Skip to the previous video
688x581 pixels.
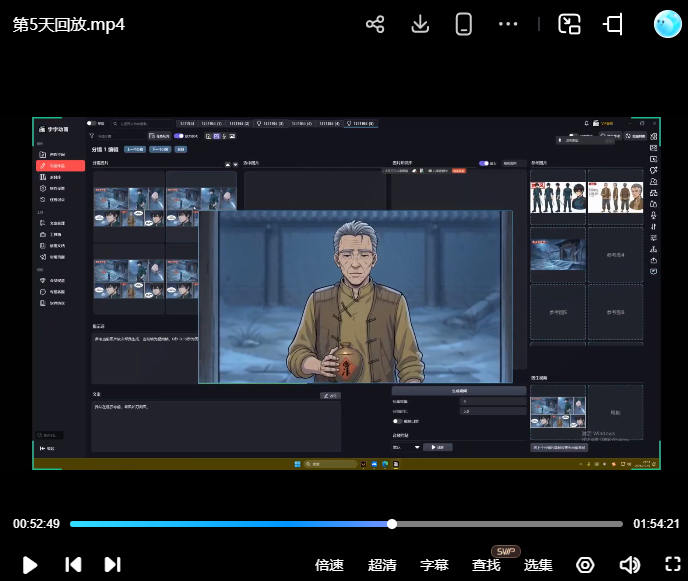point(73,565)
